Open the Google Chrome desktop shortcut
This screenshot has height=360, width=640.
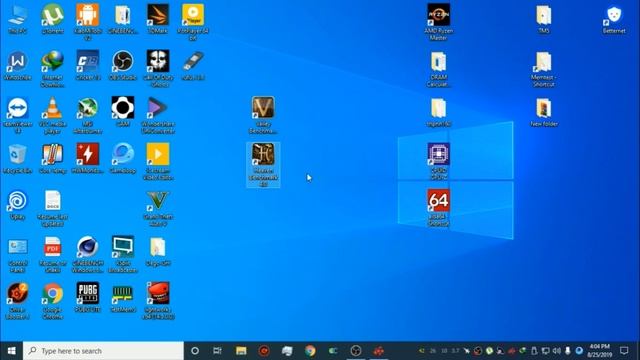point(53,302)
